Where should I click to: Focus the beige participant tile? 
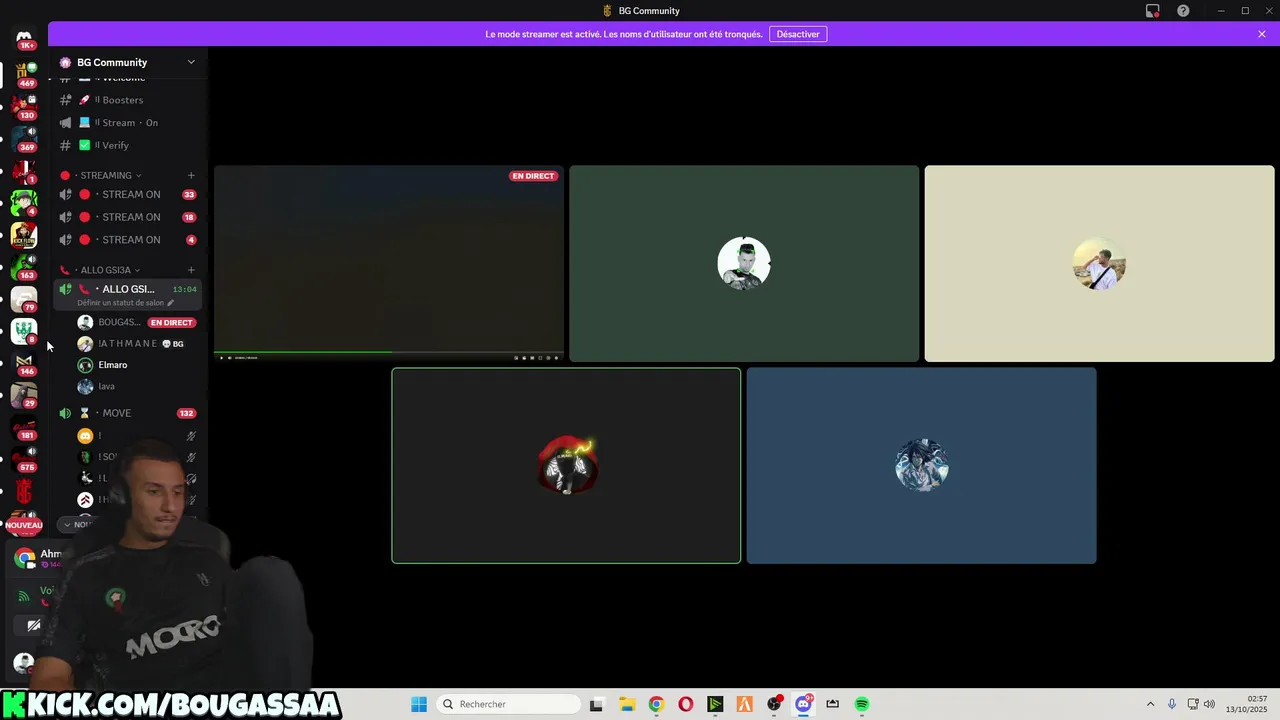(1099, 264)
